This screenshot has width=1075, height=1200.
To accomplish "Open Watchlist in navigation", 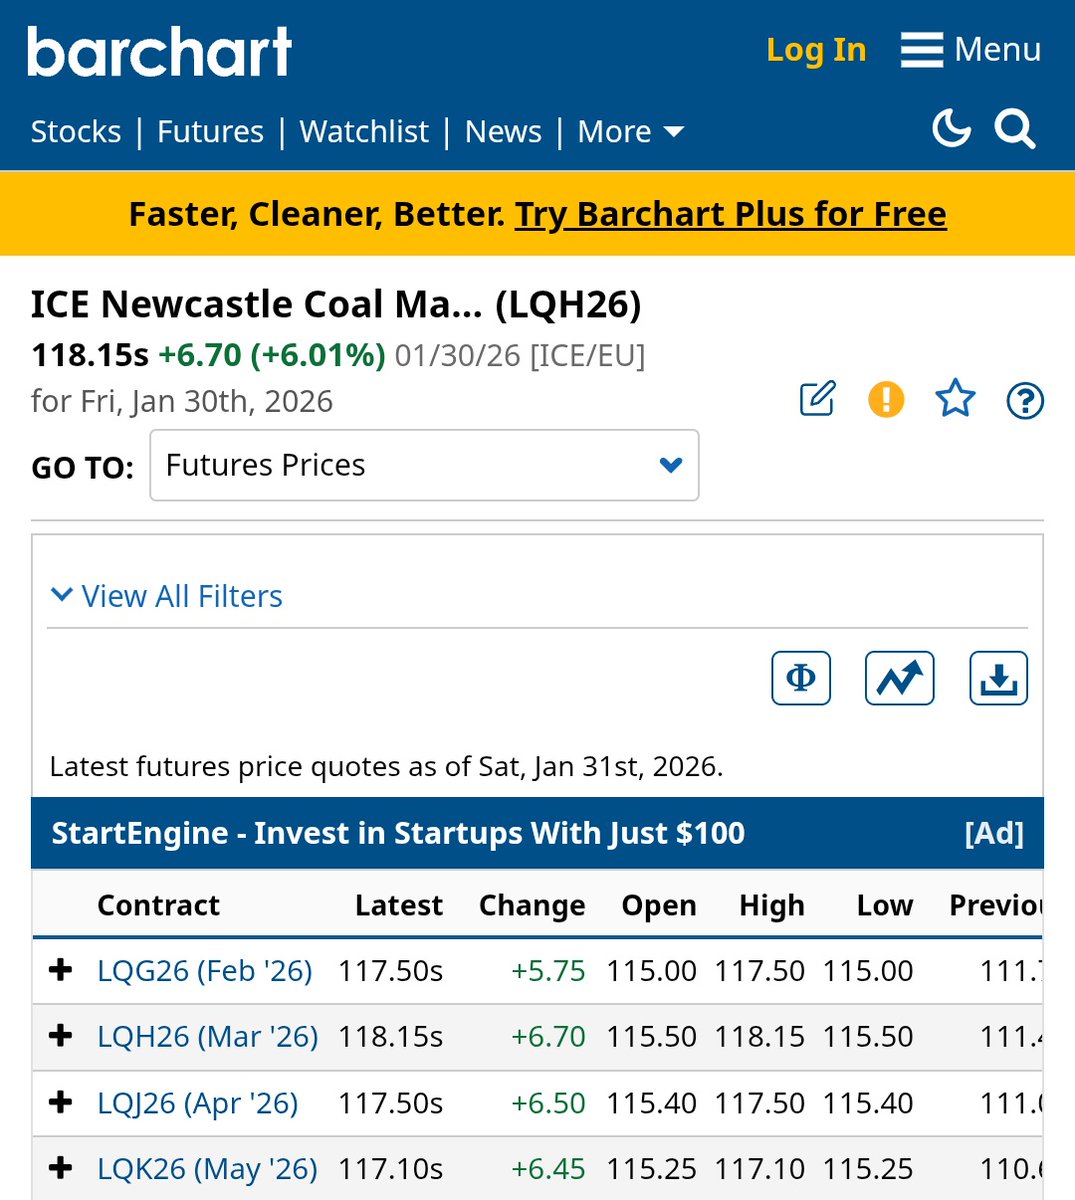I will tap(364, 132).
